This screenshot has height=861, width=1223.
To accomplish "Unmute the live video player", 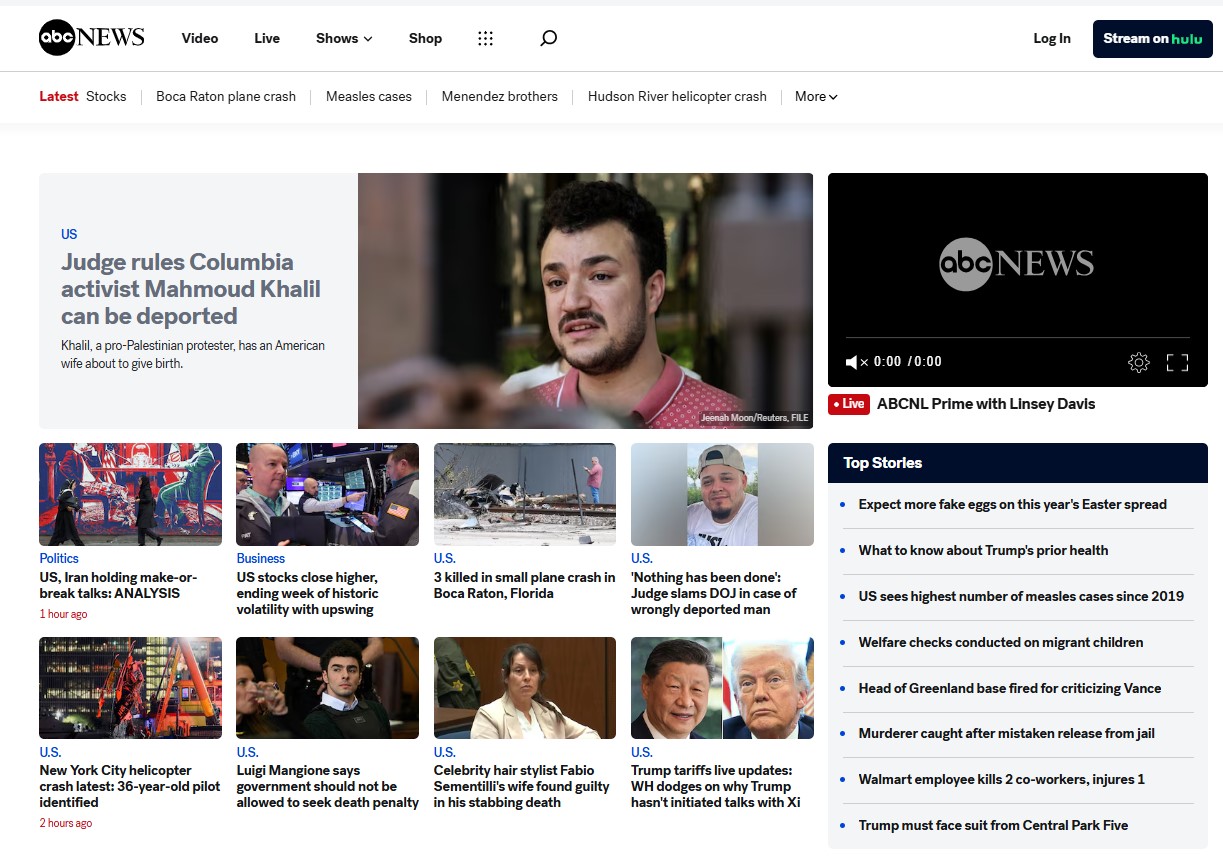I will pyautogui.click(x=857, y=362).
